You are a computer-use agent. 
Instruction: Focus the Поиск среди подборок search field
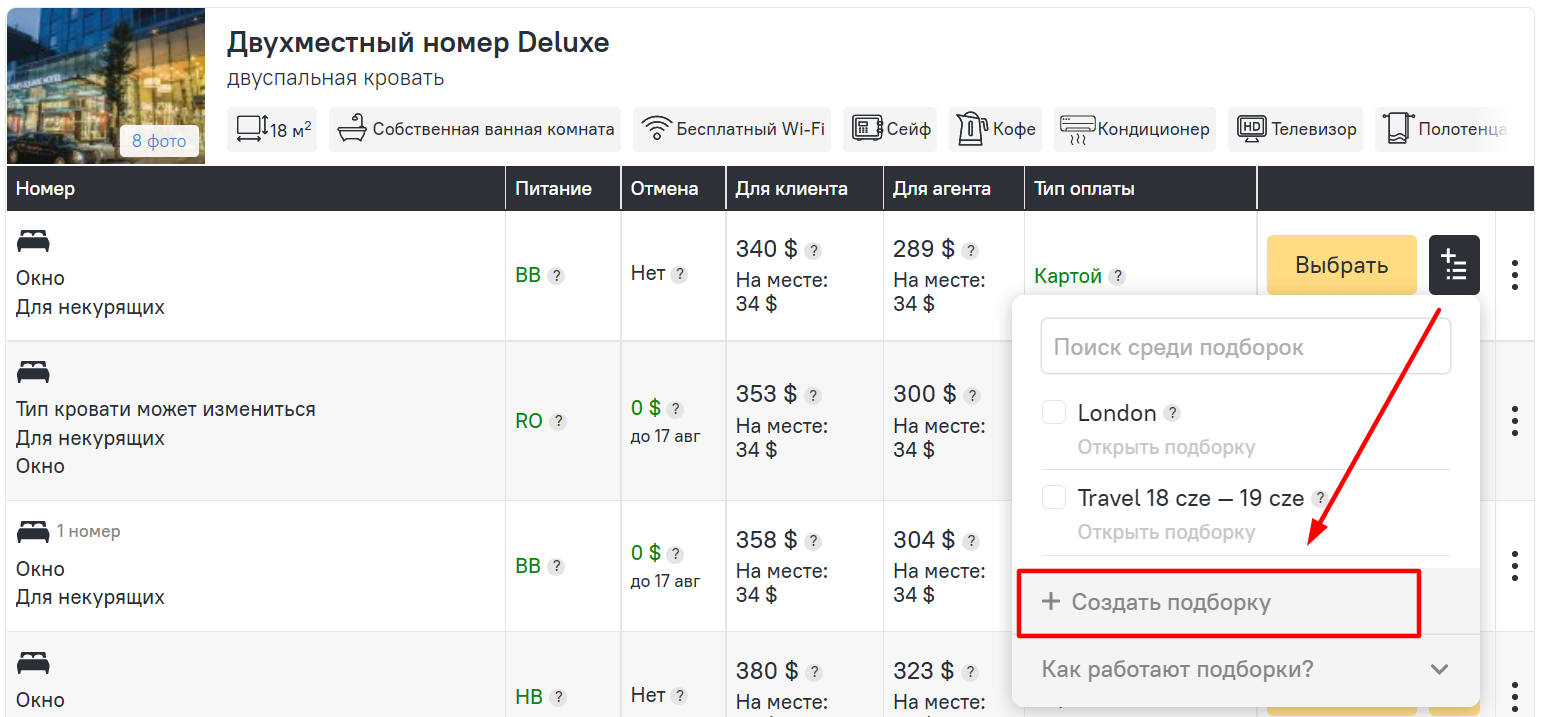point(1245,348)
